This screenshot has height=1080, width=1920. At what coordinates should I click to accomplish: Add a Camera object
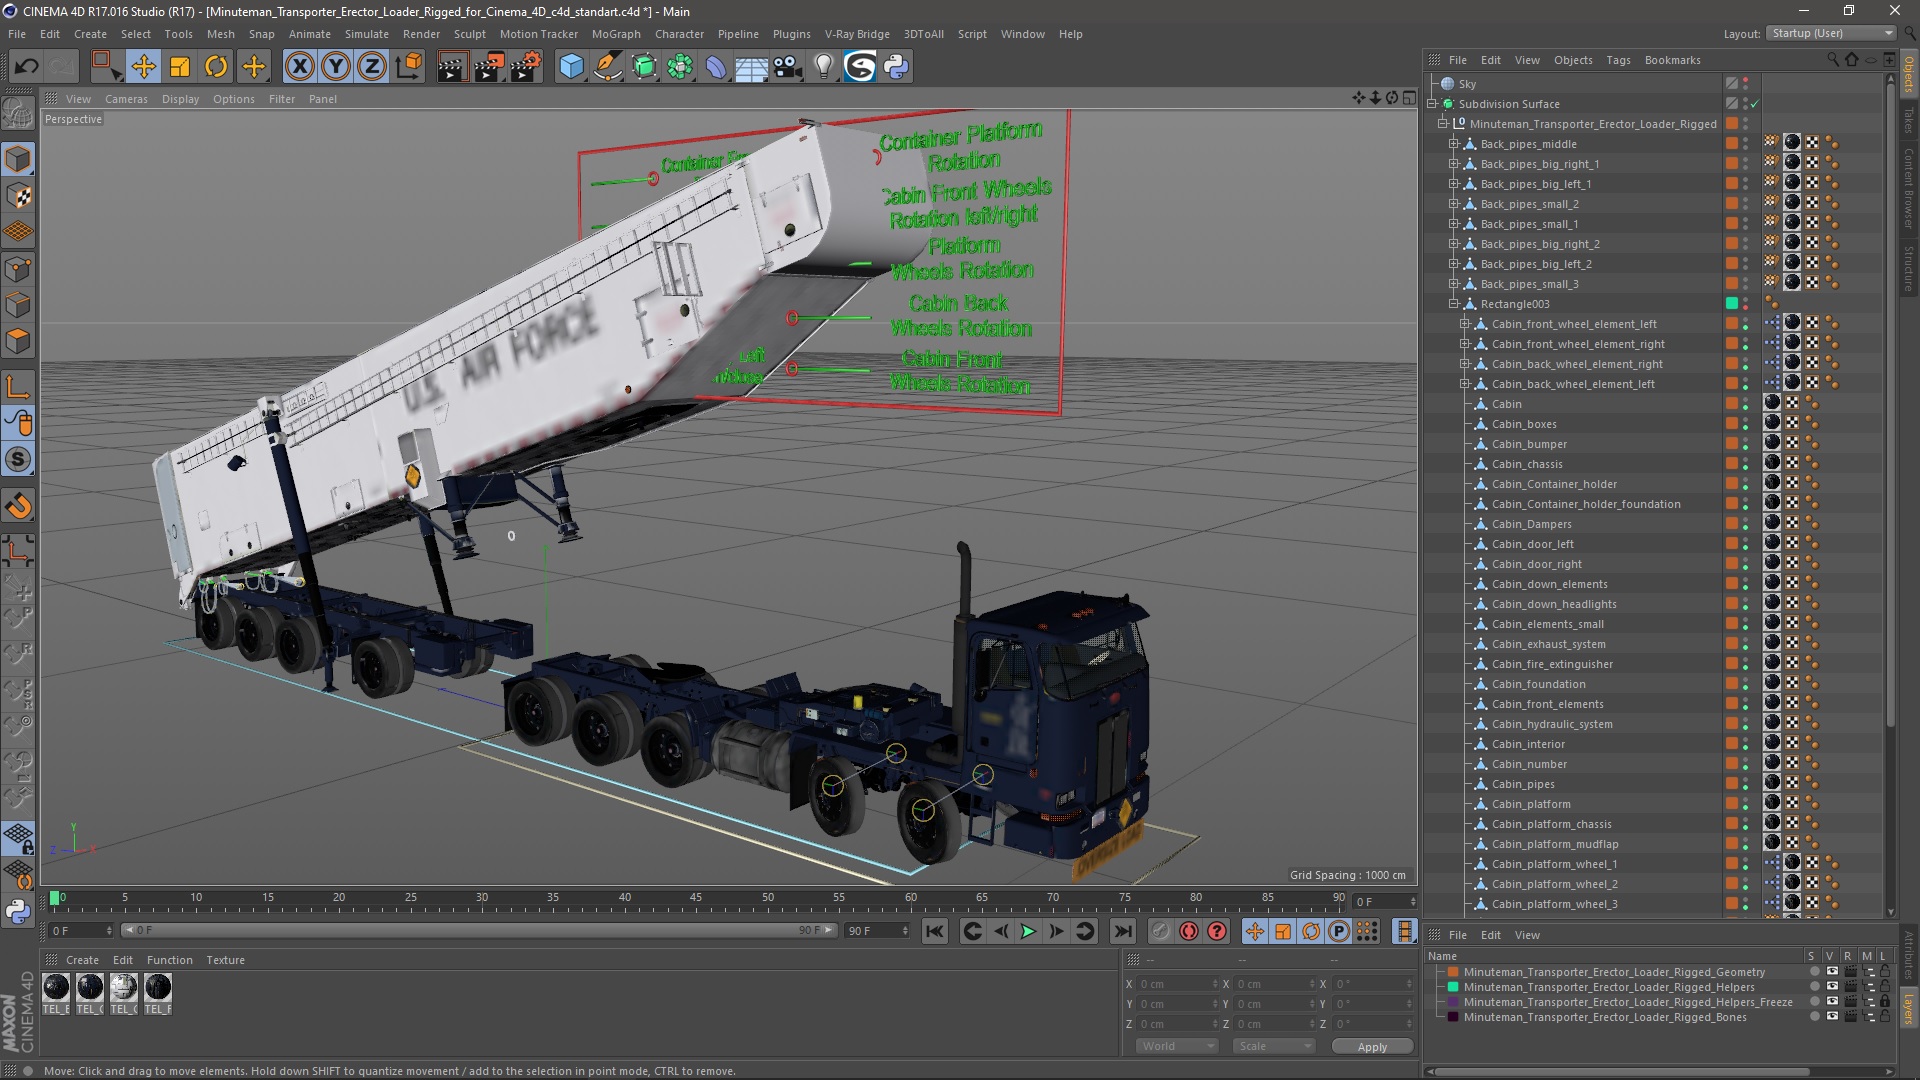(788, 67)
